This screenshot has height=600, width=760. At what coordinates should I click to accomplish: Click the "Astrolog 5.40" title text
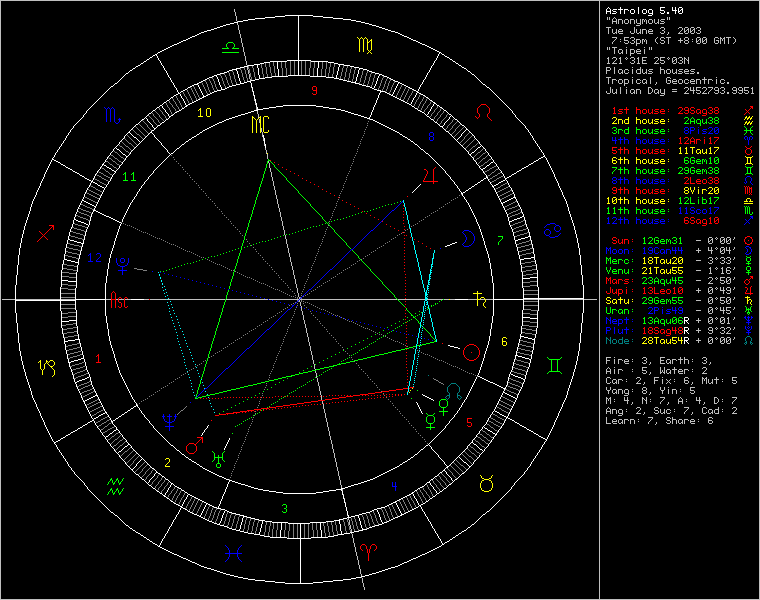641,11
